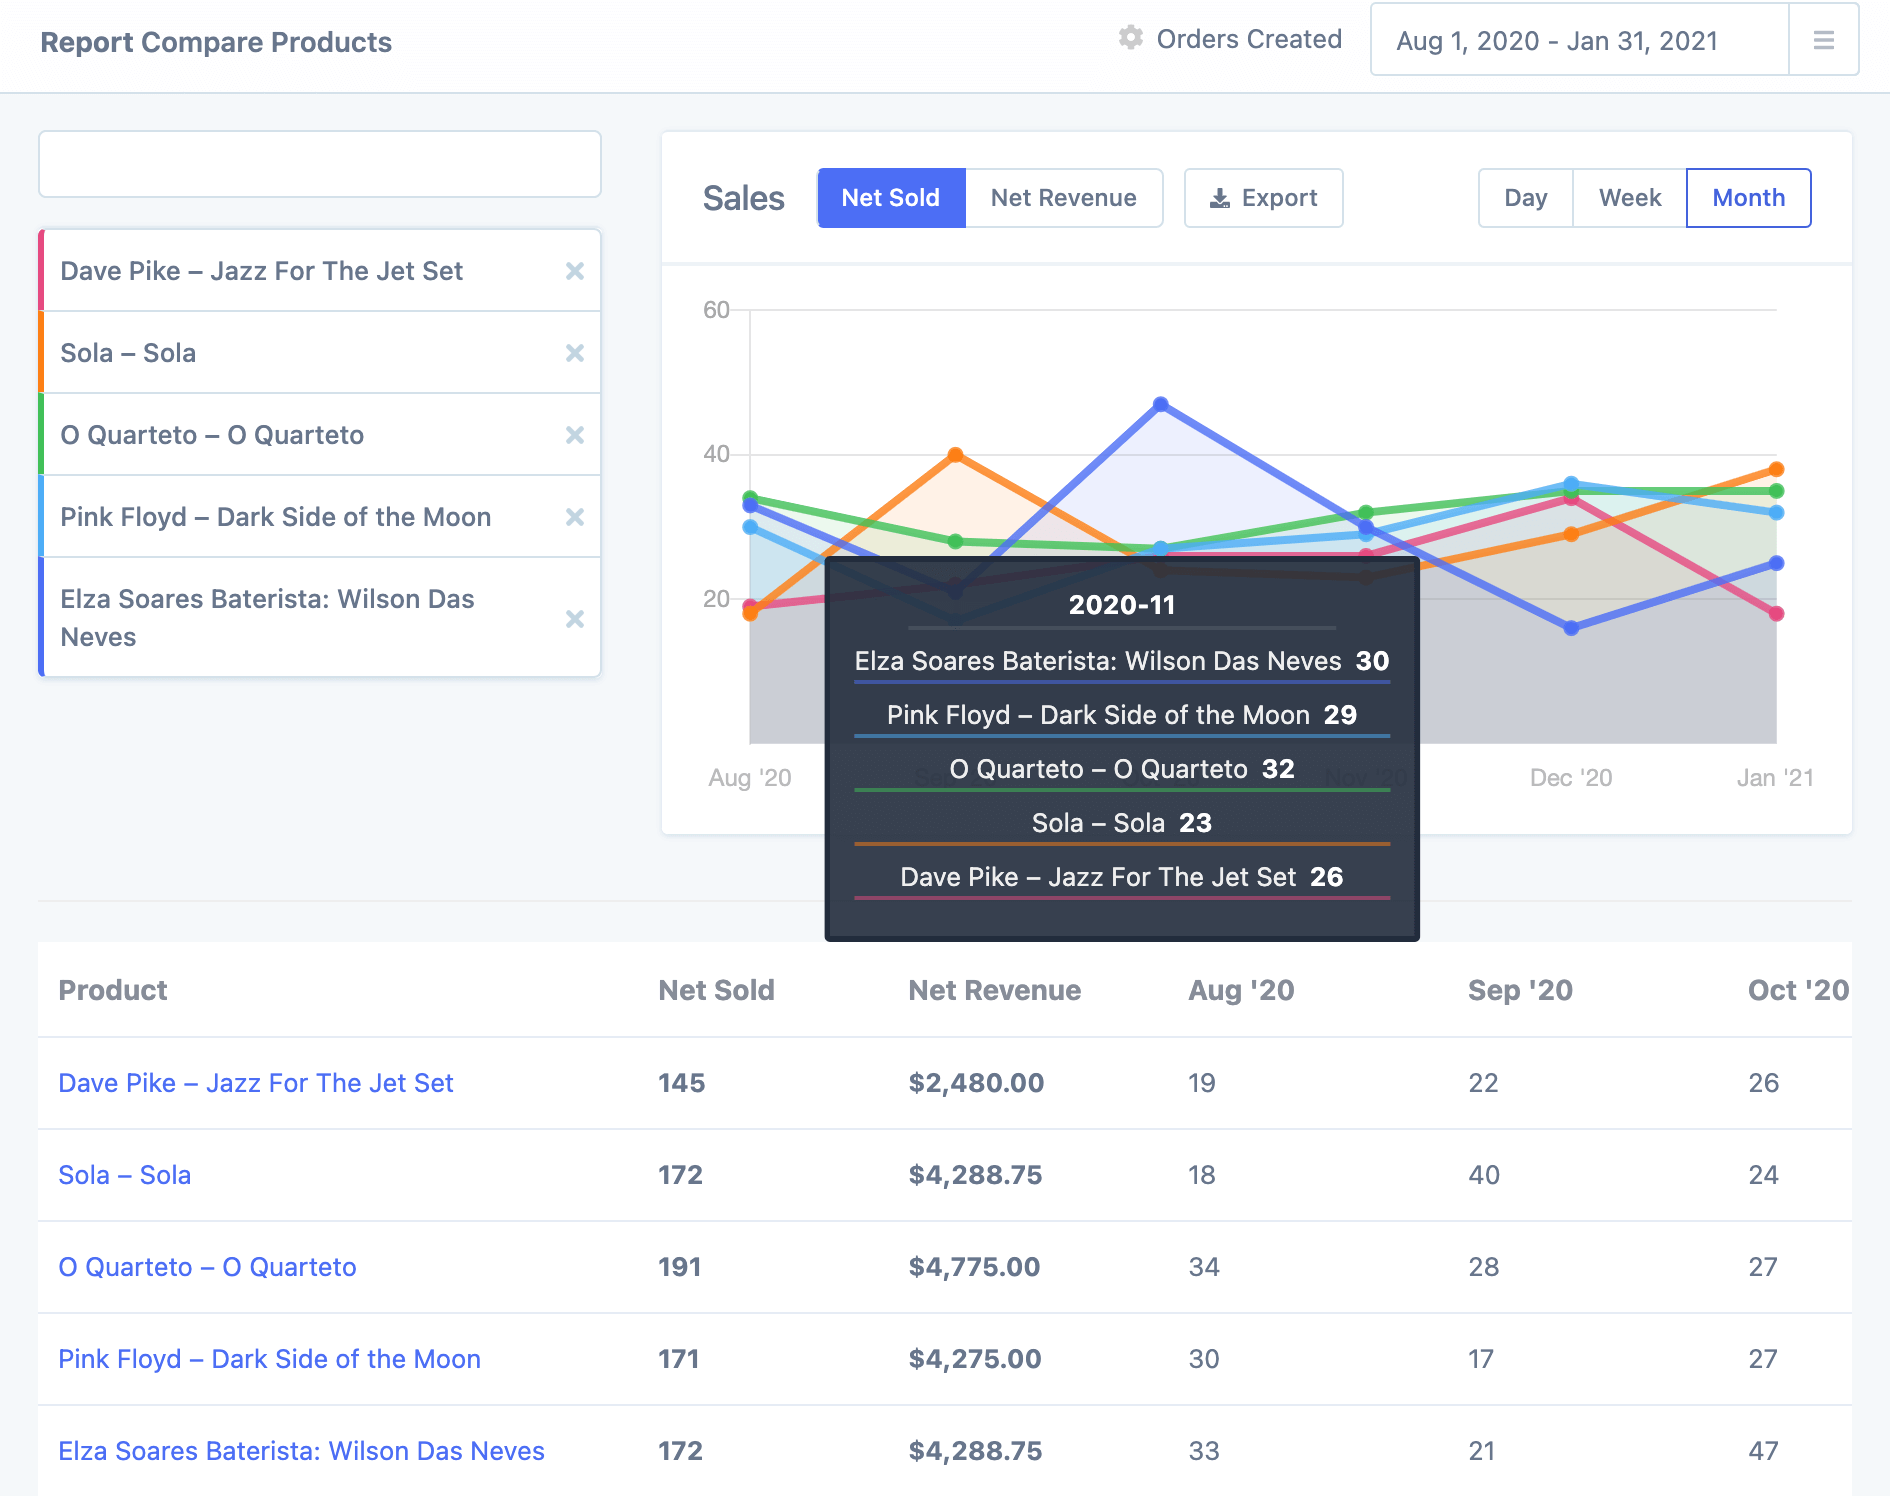Remove Dave Pike – Jazz For The Jet Set
The height and width of the screenshot is (1496, 1890).
pyautogui.click(x=574, y=271)
